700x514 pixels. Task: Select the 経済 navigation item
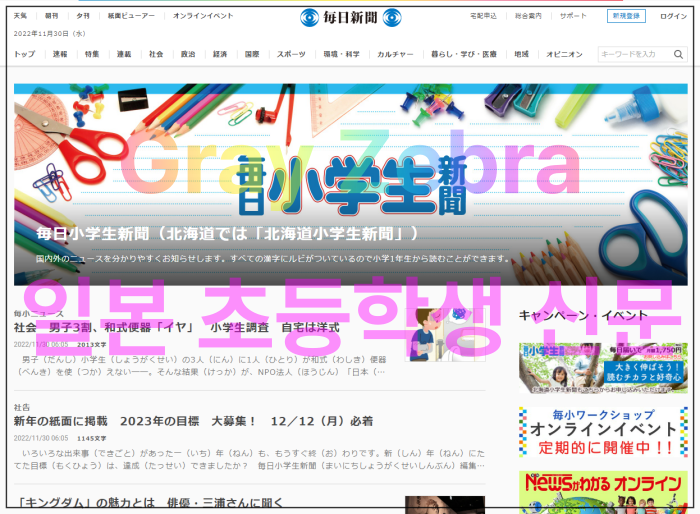(220, 54)
